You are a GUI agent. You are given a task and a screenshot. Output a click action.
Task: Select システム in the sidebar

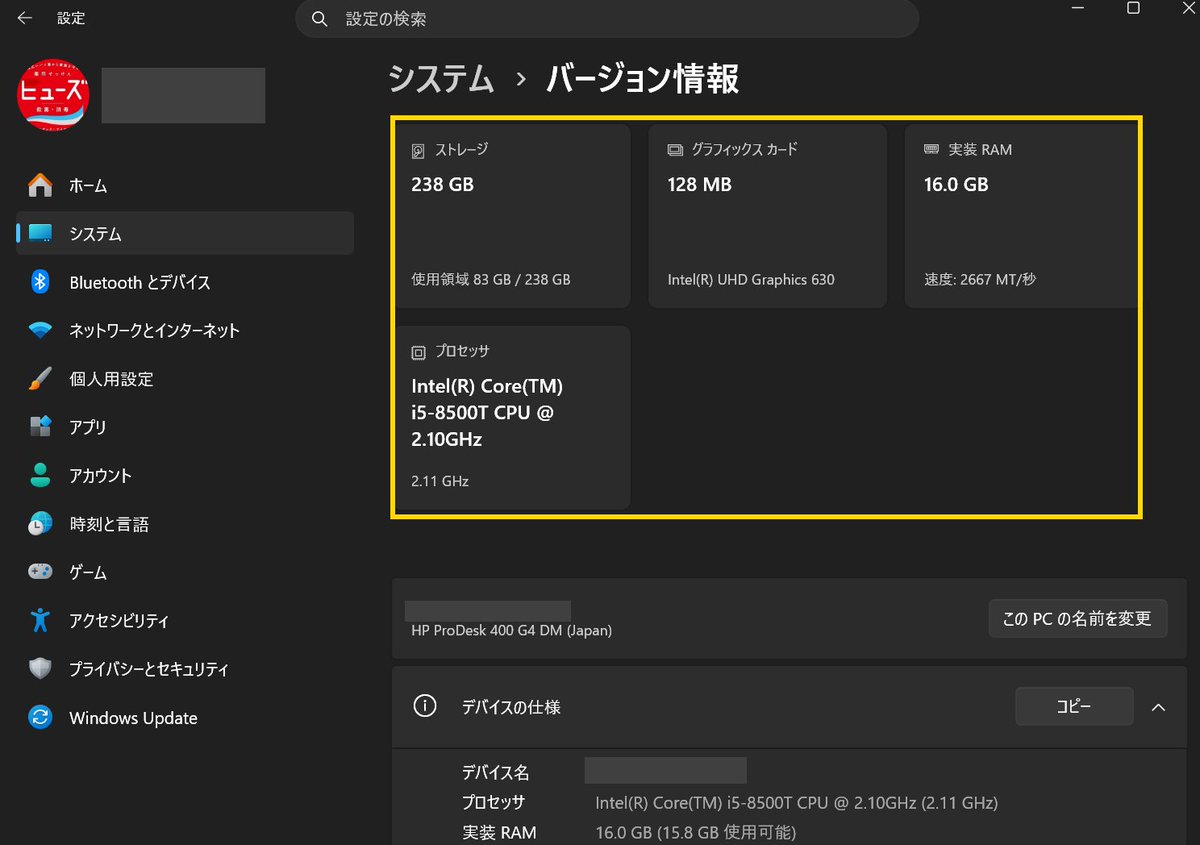[x=185, y=233]
